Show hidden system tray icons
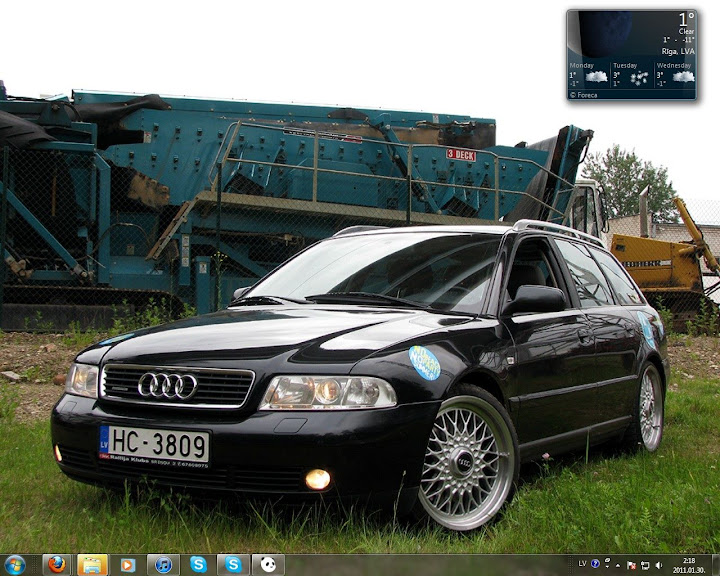 coord(619,565)
